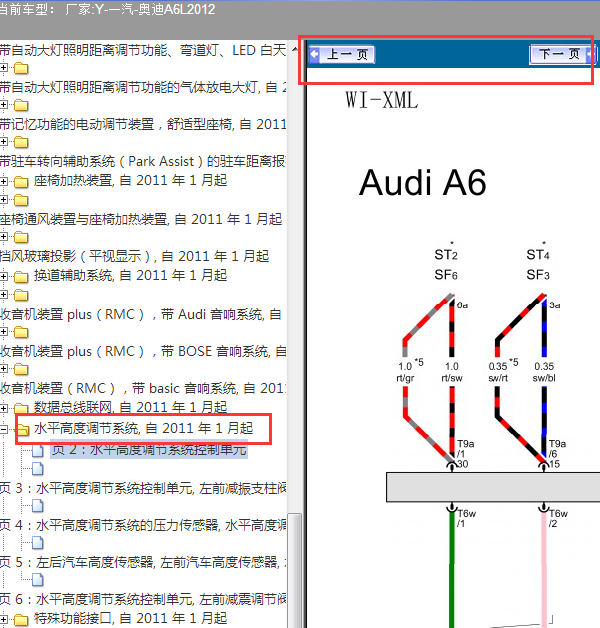This screenshot has width=600, height=628.
Task: Click the folder icon directly above 挡风玻璃投影 label
Action: point(21,237)
